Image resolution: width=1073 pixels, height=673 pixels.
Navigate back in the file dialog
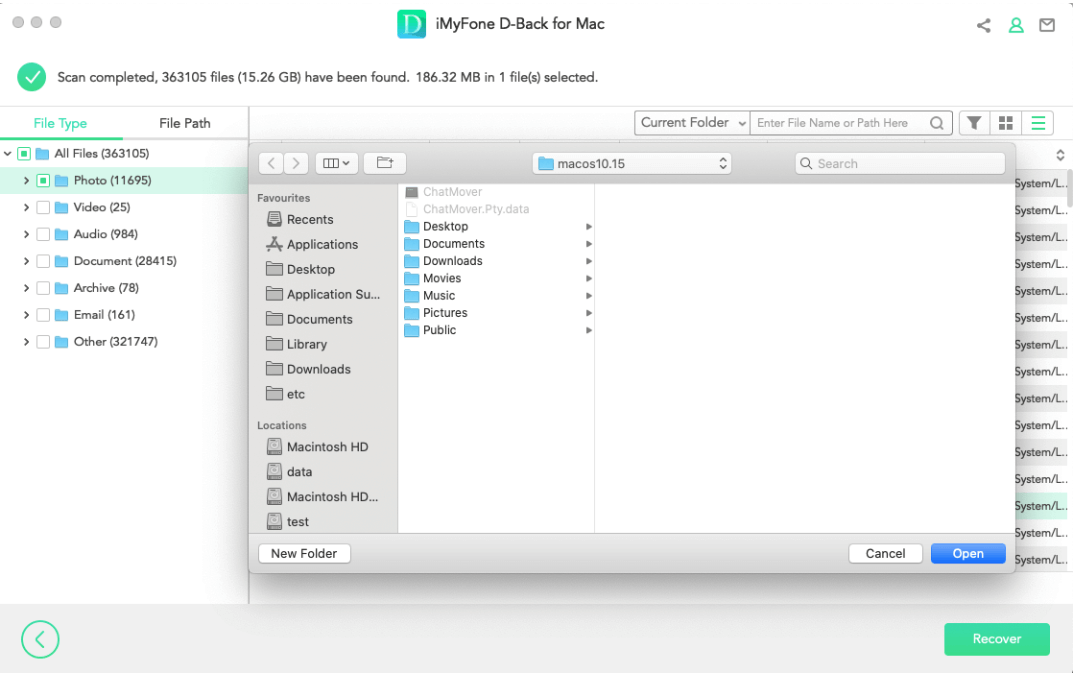click(x=271, y=163)
